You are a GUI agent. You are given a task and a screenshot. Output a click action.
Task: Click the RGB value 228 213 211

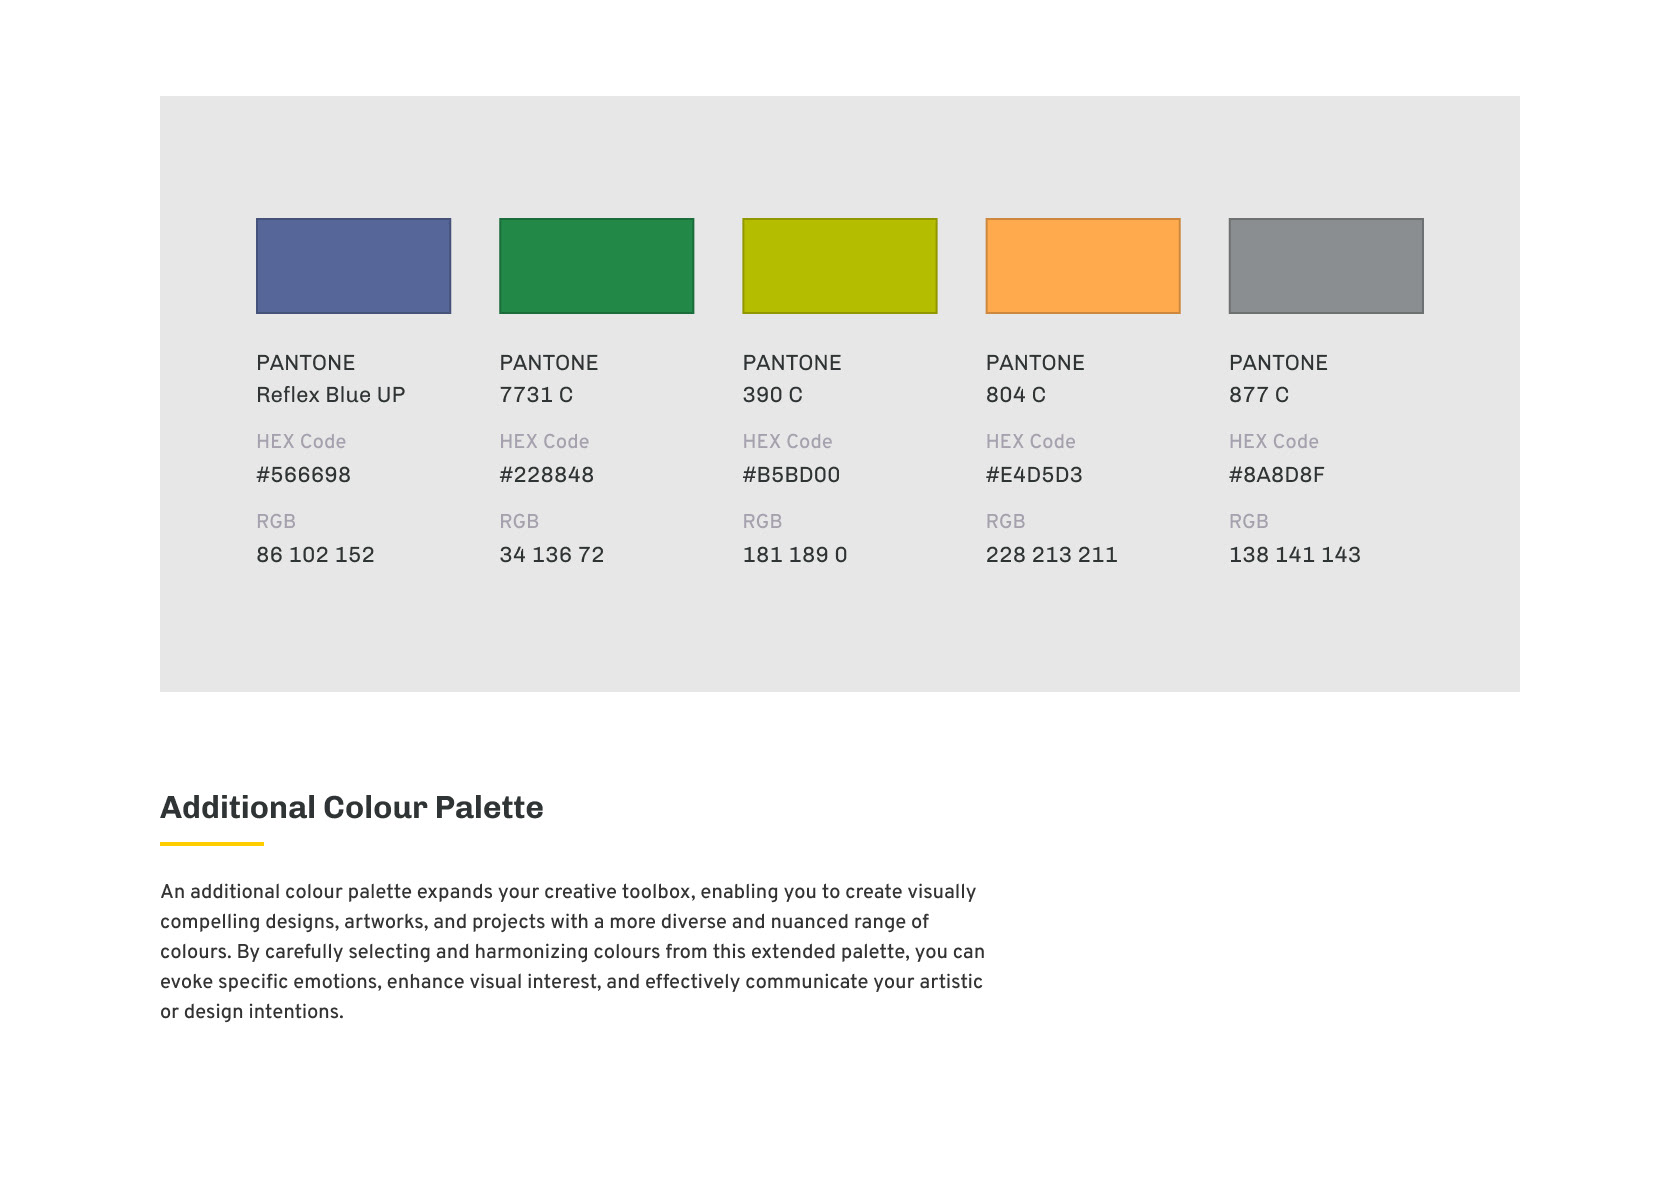[1051, 555]
